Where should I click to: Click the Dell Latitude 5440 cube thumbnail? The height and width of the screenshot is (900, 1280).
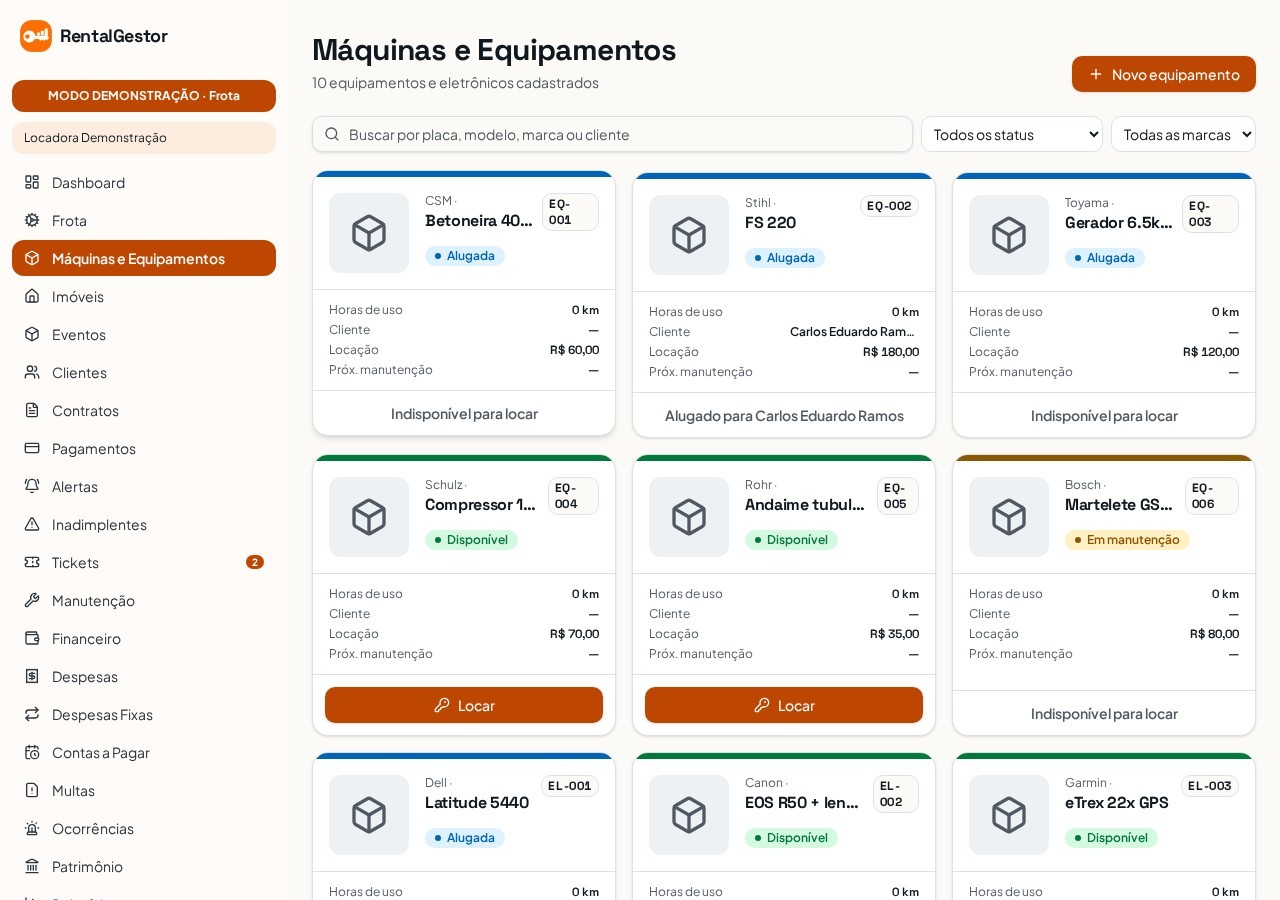pos(369,815)
